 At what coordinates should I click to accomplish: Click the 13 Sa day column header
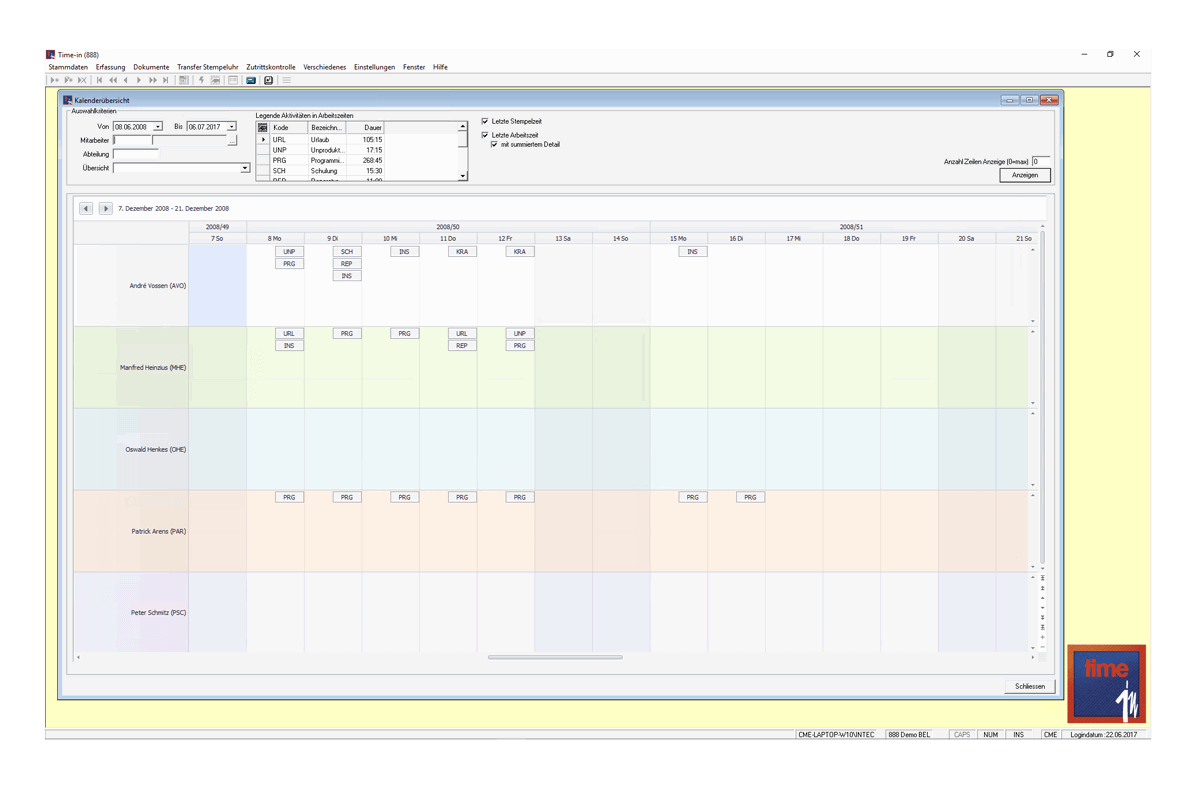(x=563, y=239)
